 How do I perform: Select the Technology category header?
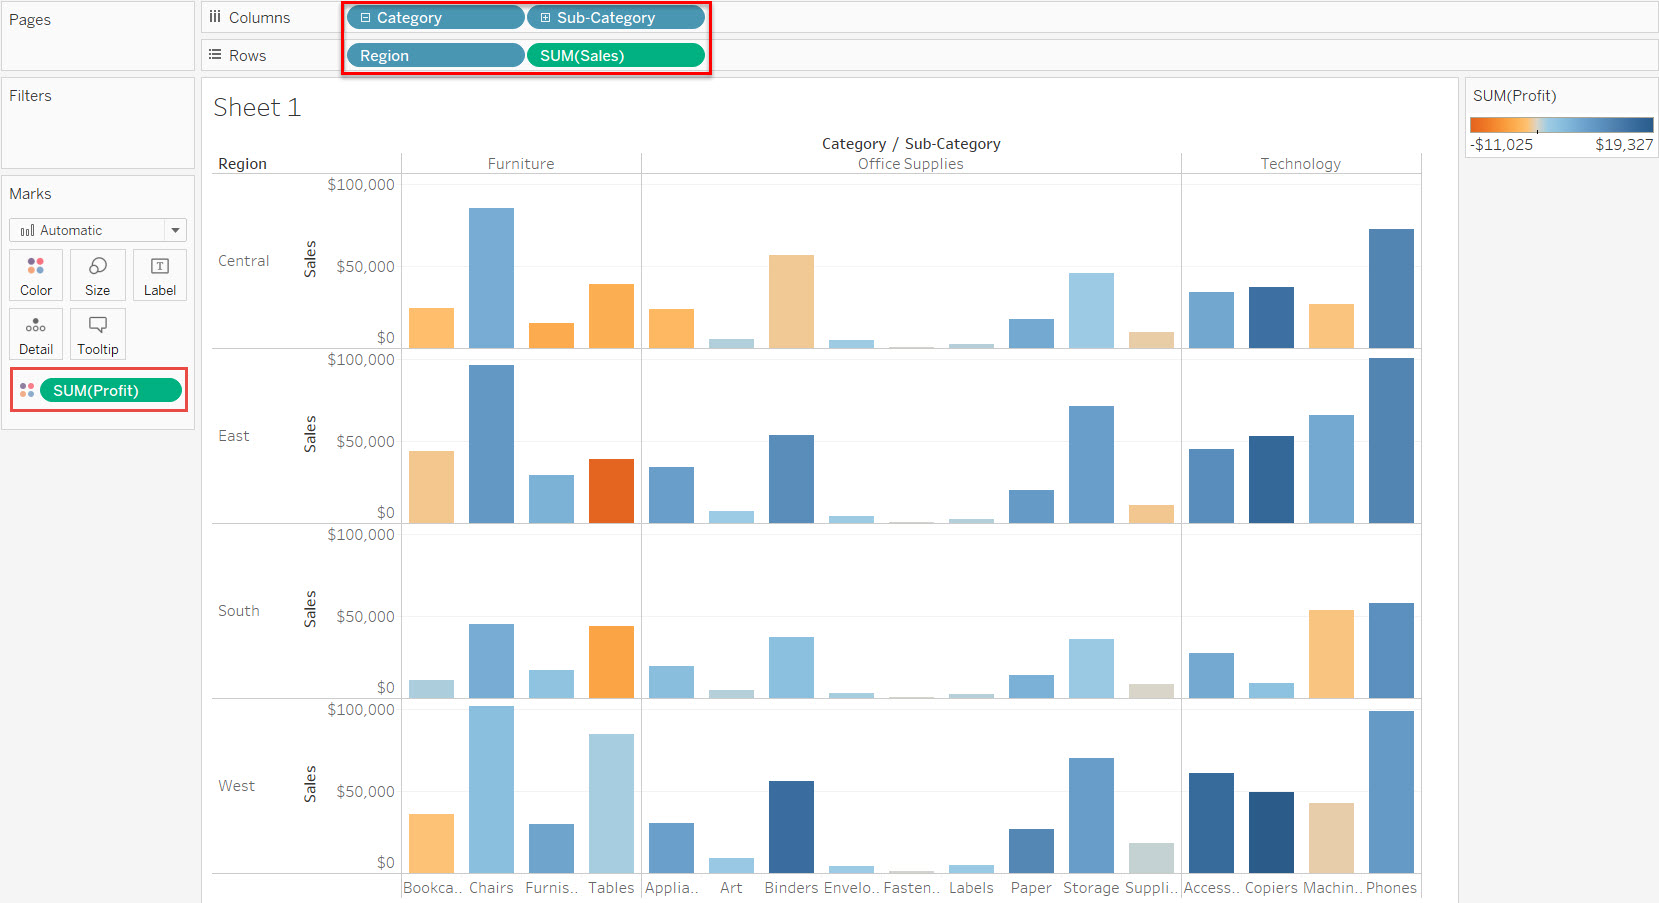coord(1300,164)
